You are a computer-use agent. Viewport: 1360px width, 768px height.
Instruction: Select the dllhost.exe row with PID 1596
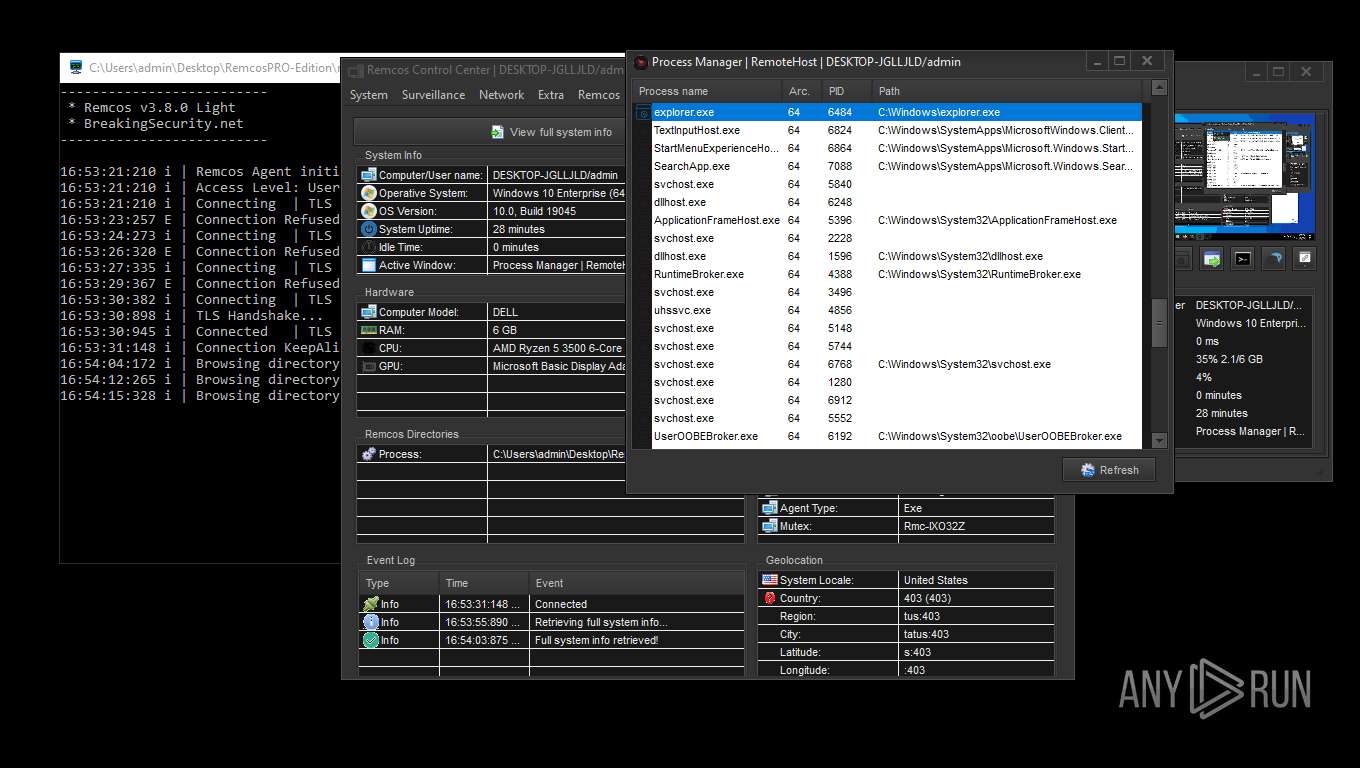point(887,256)
